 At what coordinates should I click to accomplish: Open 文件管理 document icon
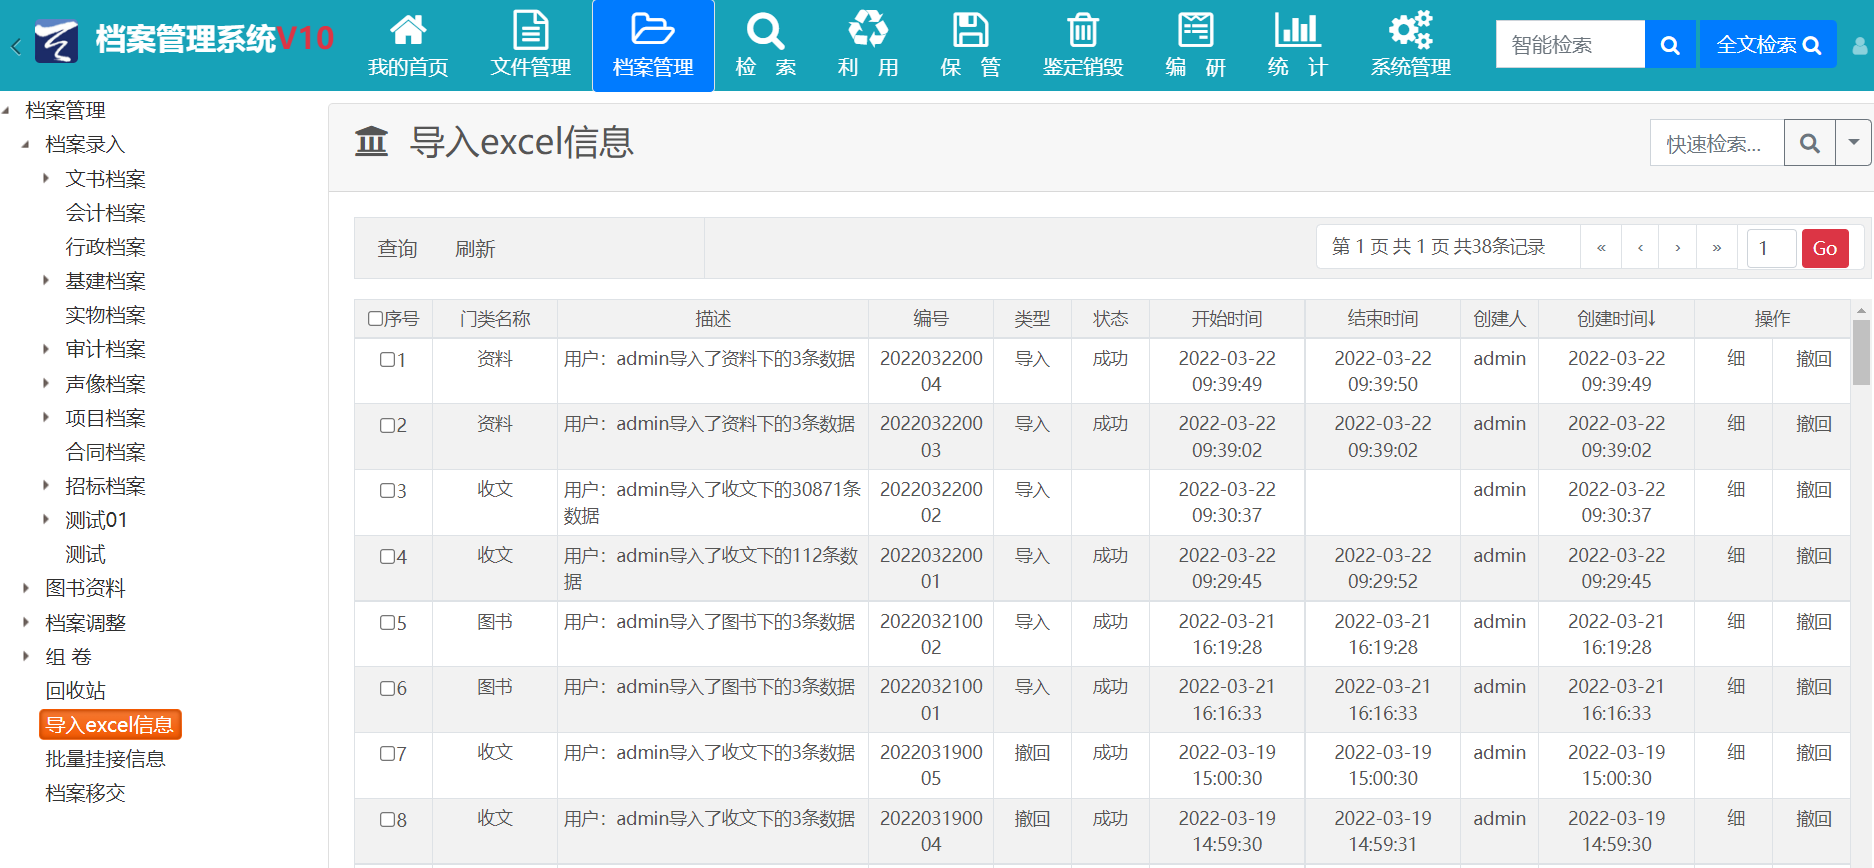click(x=530, y=31)
